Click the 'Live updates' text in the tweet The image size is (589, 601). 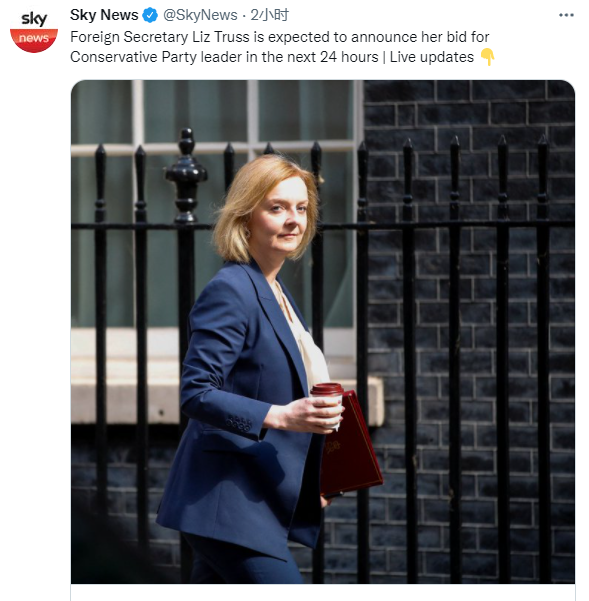431,57
